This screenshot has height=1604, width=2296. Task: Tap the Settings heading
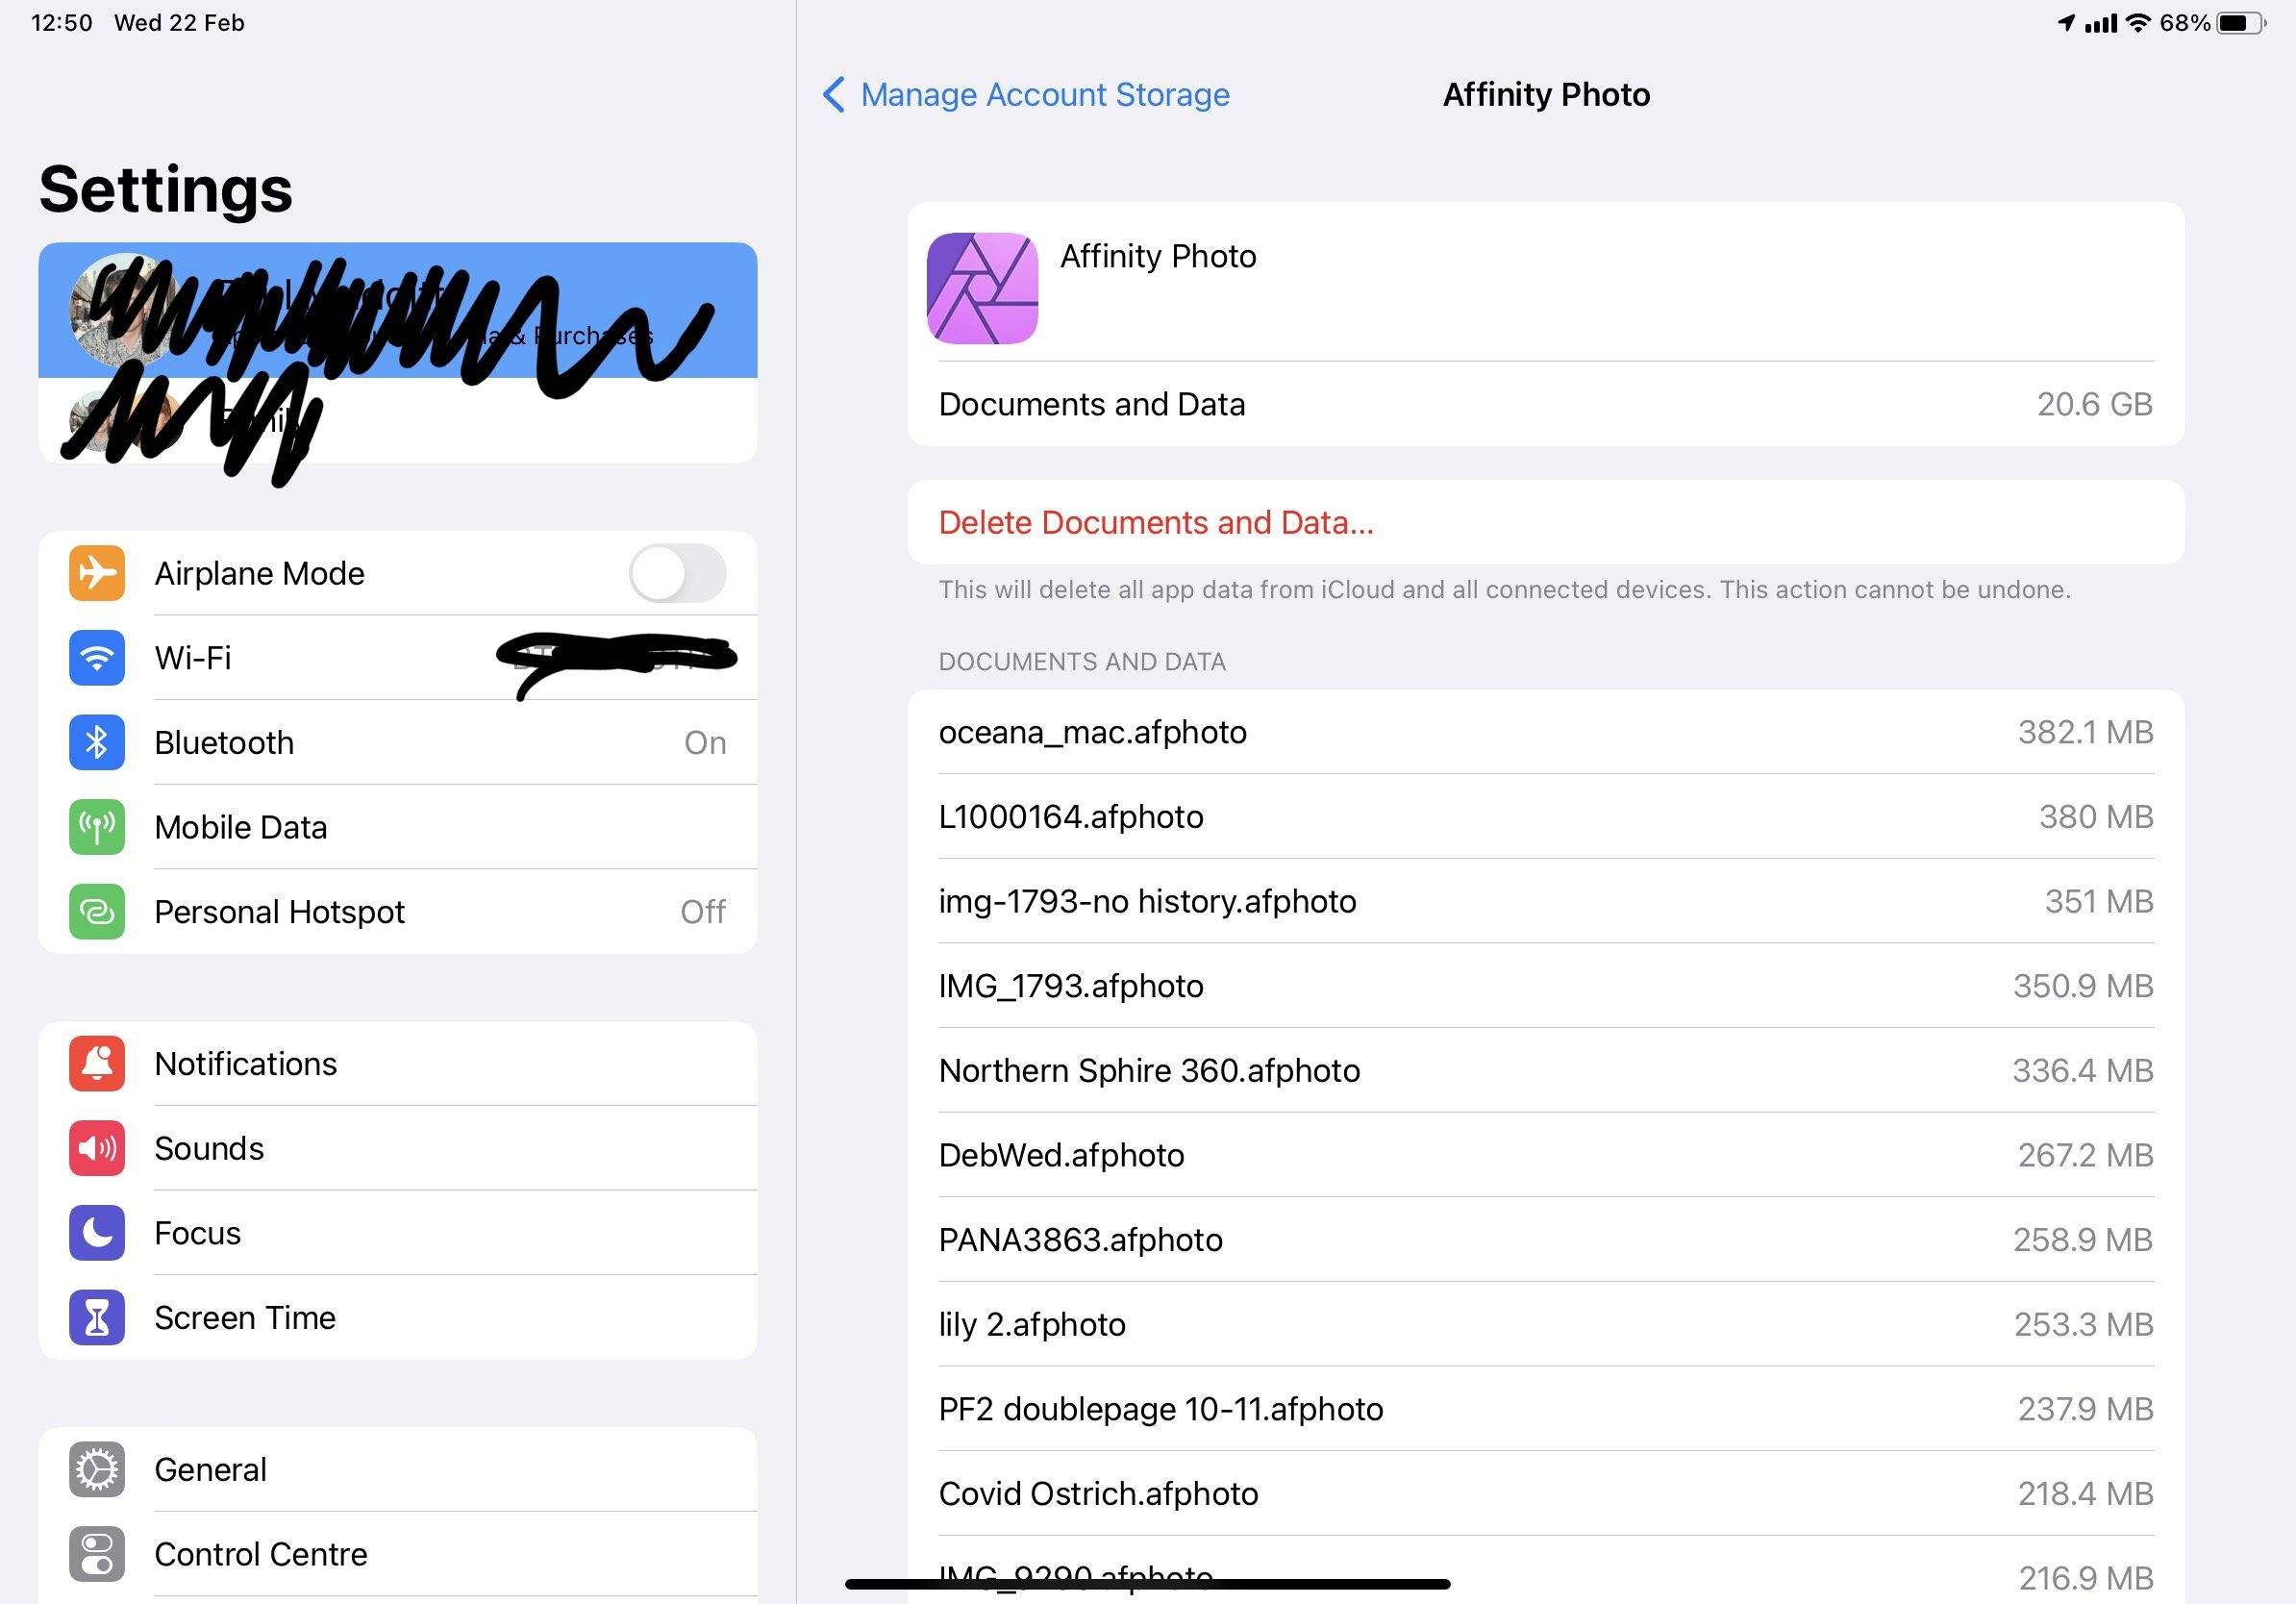point(166,189)
